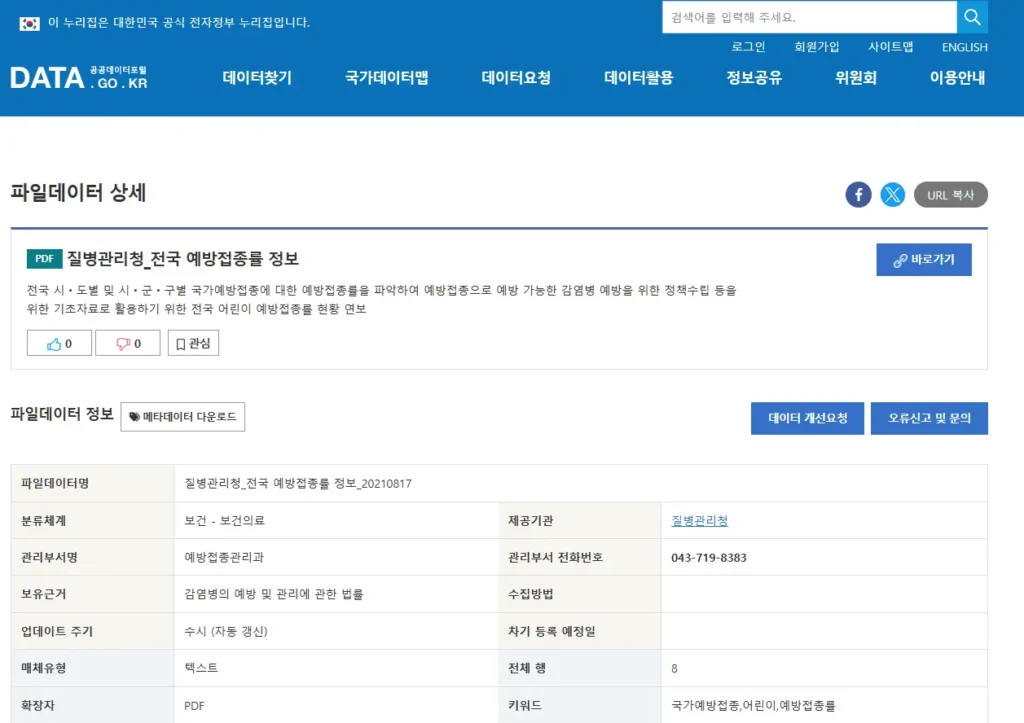Click 회원가입 link
The image size is (1024, 723).
pyautogui.click(x=816, y=47)
